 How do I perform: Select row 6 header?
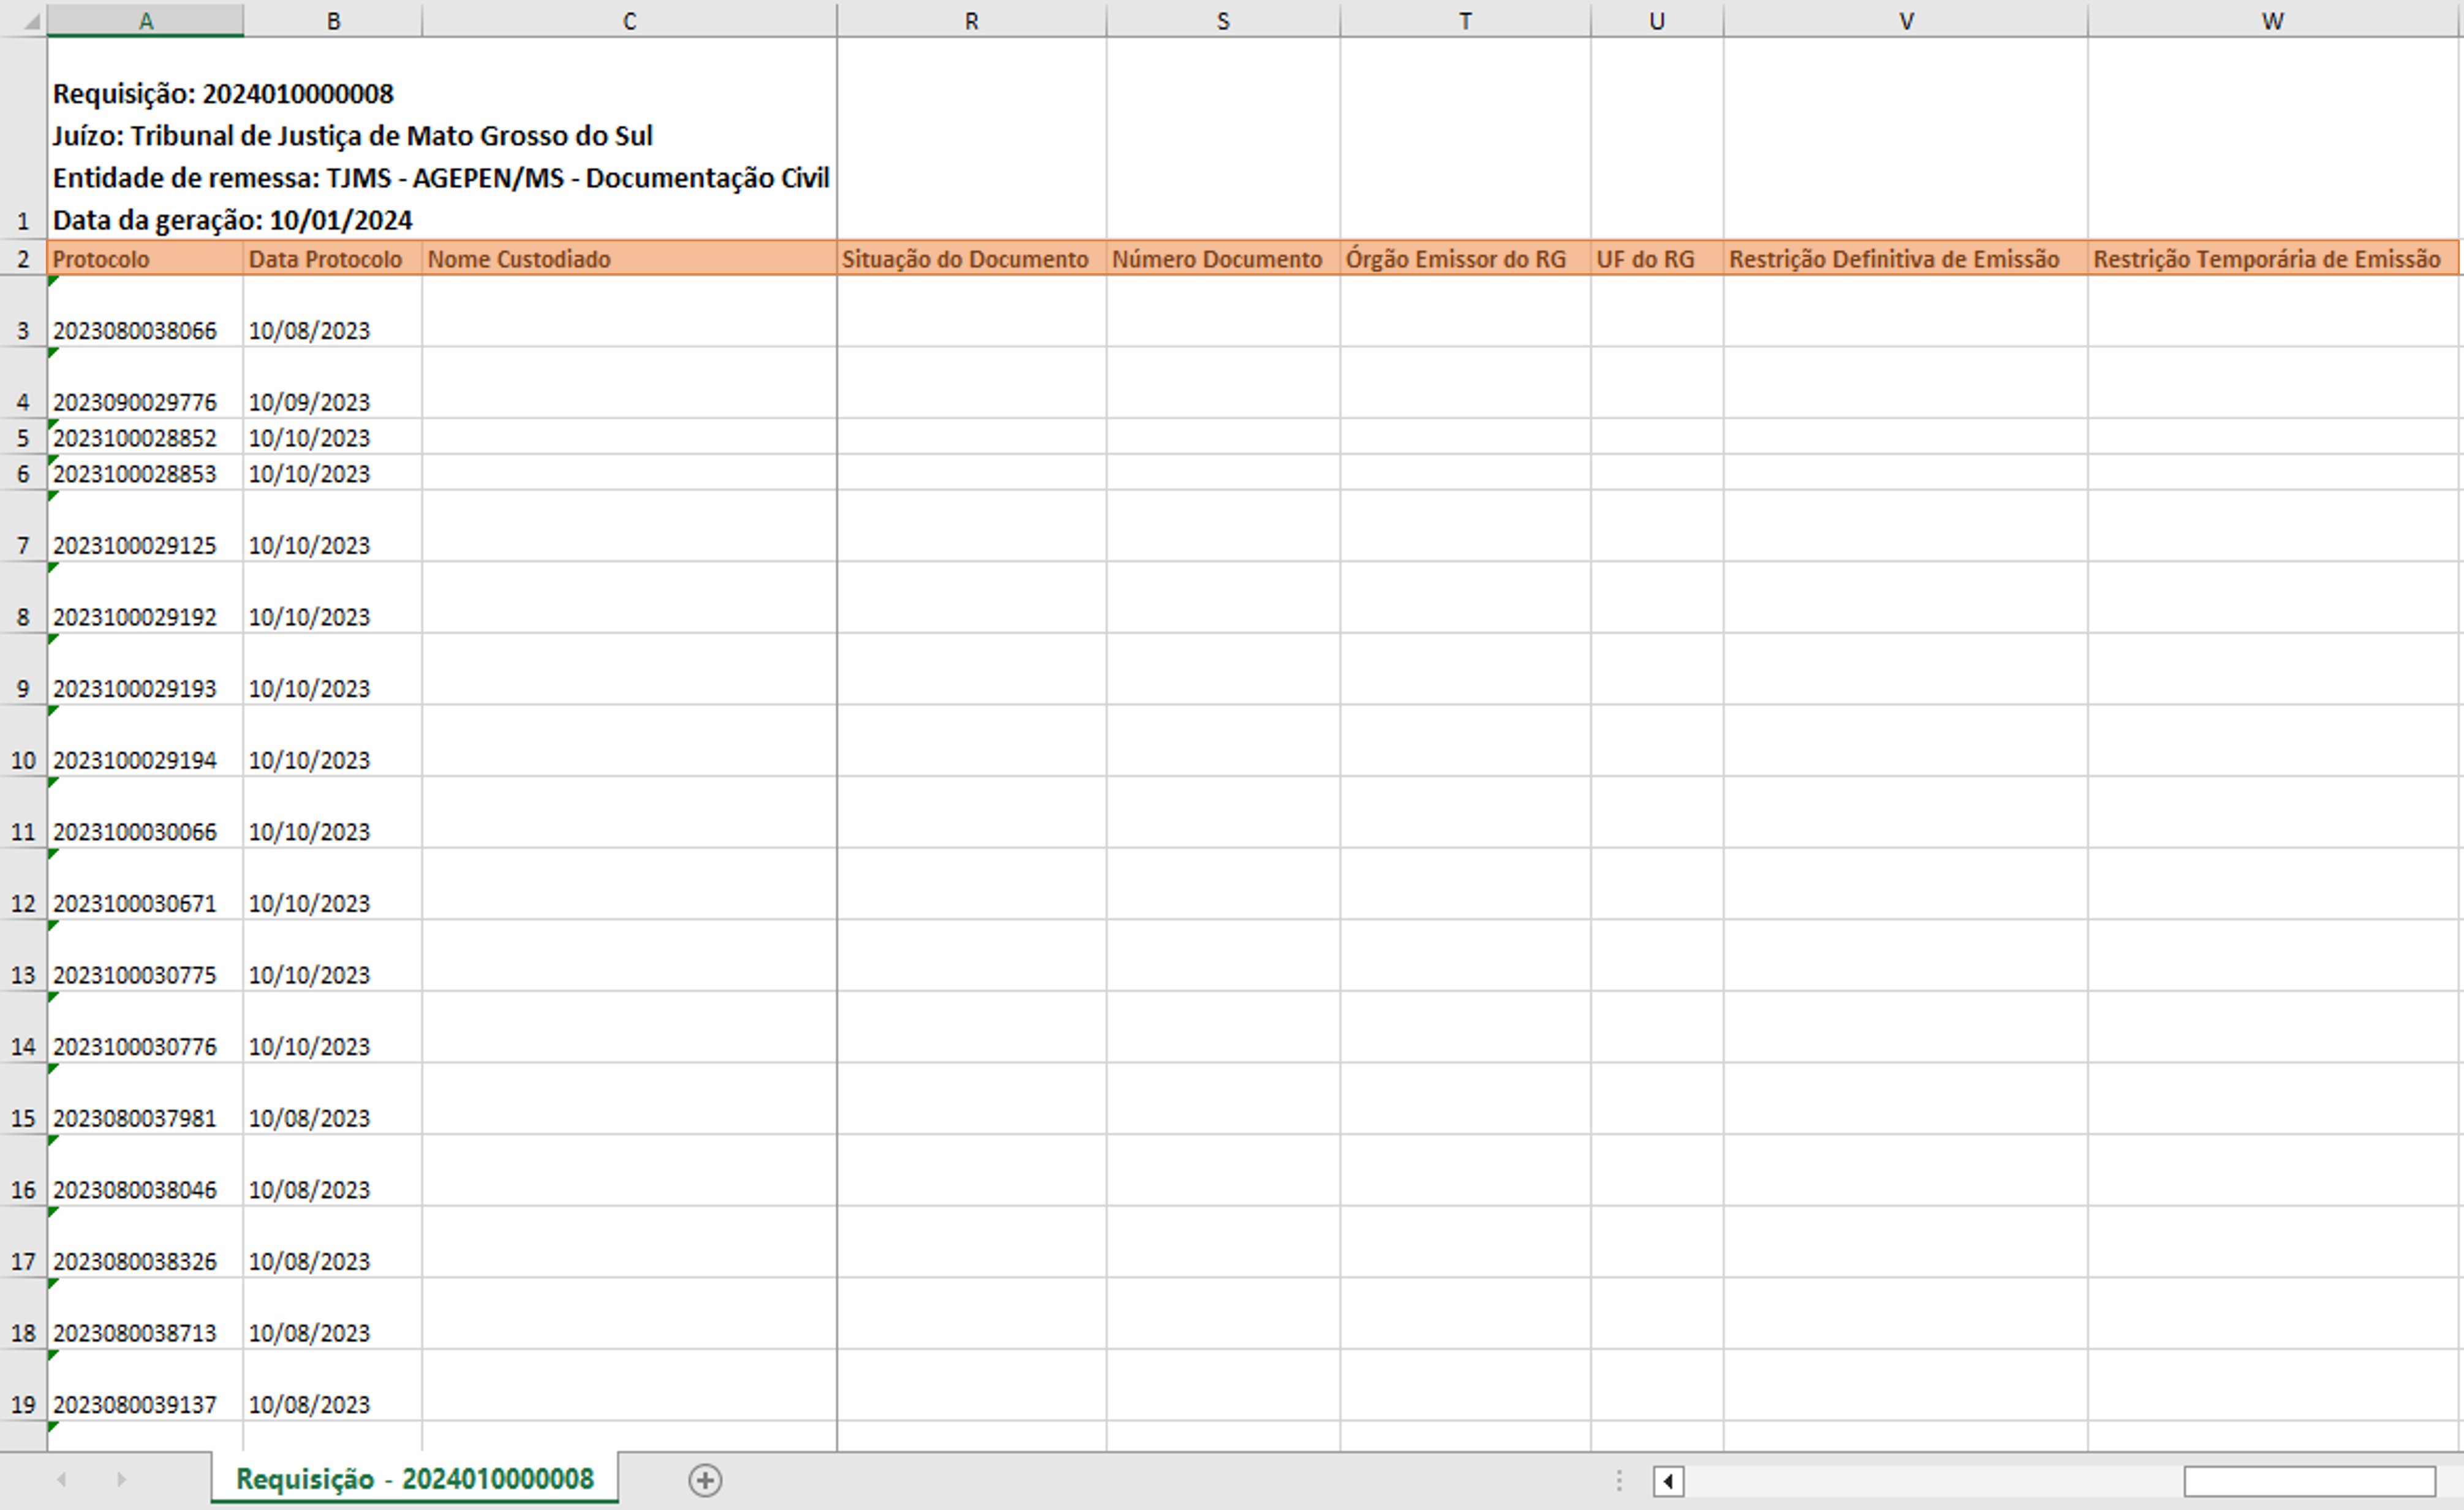click(x=23, y=473)
